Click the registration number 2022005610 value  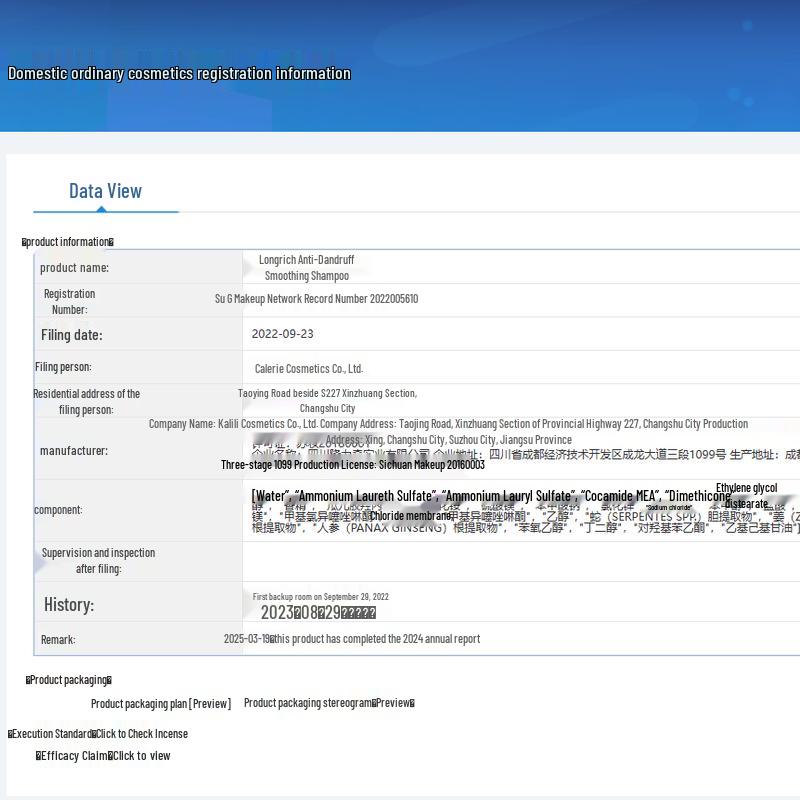(x=316, y=298)
